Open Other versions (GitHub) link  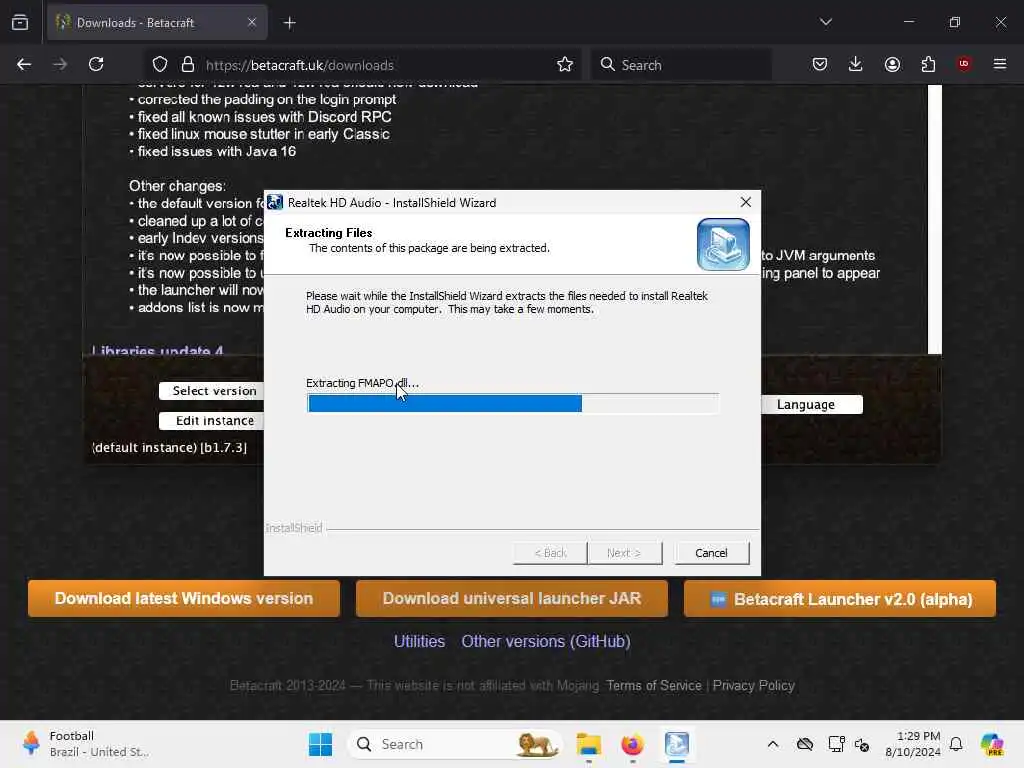click(546, 641)
